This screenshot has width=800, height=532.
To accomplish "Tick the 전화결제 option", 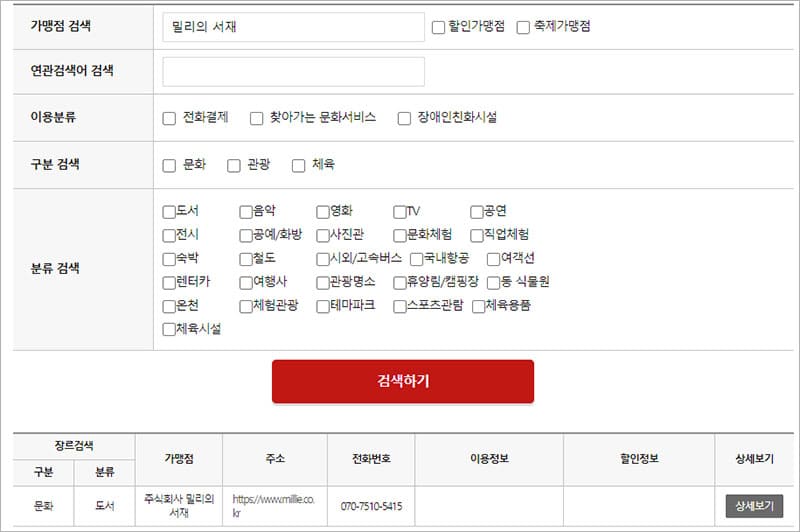I will pyautogui.click(x=169, y=118).
